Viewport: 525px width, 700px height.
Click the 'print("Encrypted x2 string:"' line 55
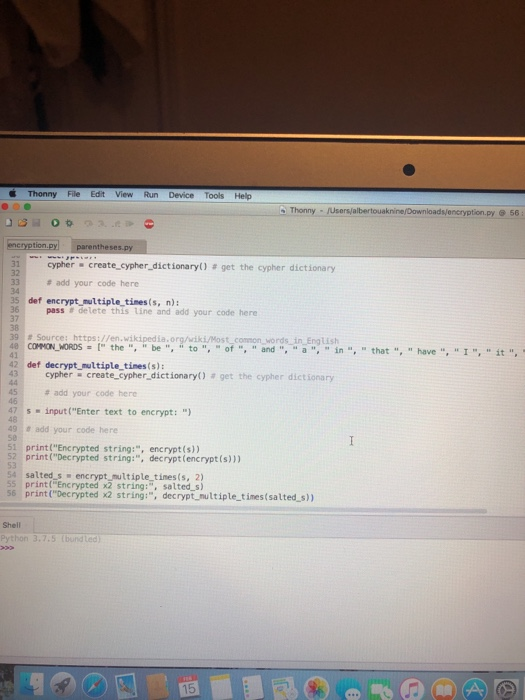[x=114, y=486]
